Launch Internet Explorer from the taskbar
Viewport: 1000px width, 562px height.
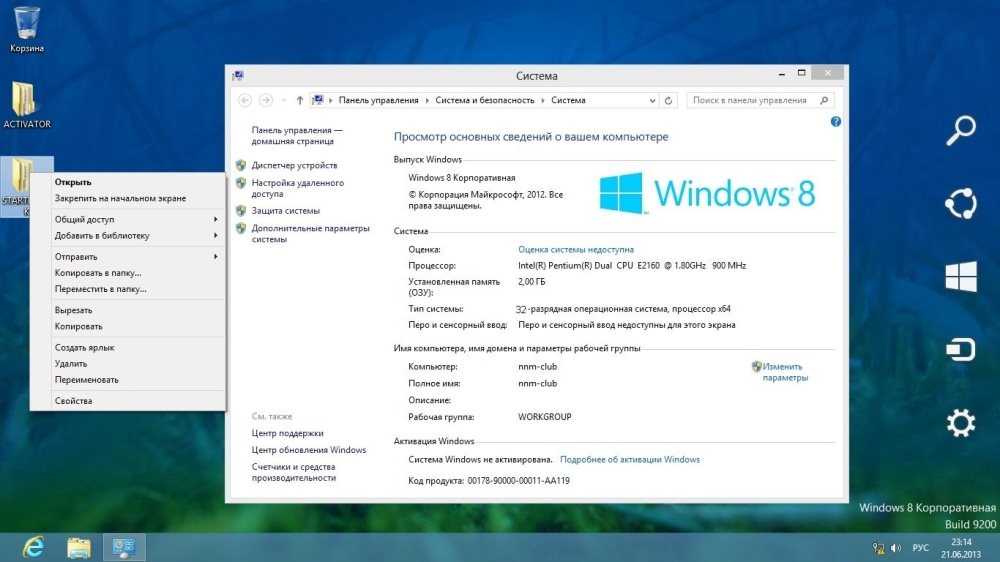pos(33,547)
